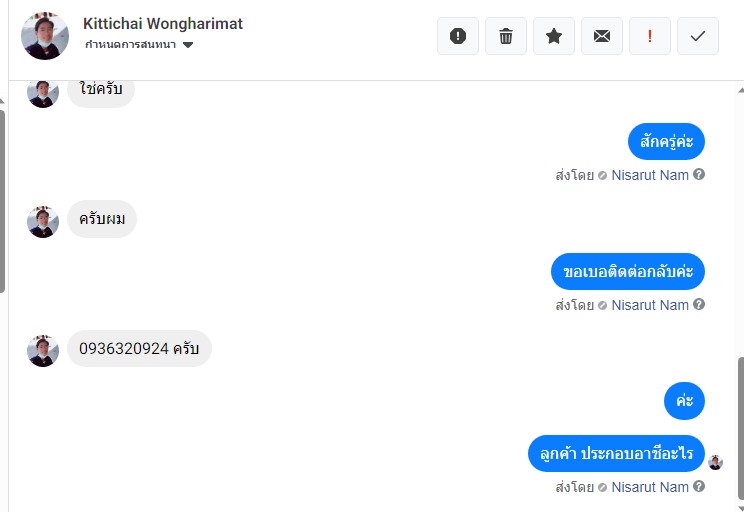Click the help icon under the last message
Screen dimensions: 744x512
(x=698, y=486)
